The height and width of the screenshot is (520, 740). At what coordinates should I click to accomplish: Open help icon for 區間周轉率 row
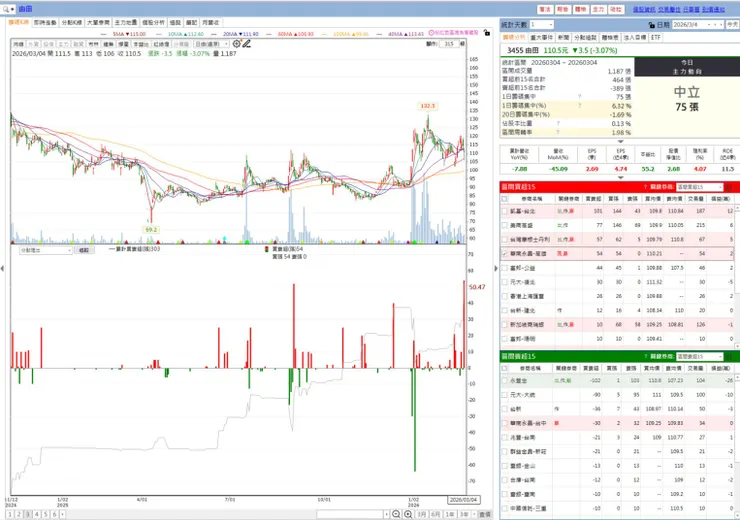click(x=558, y=132)
